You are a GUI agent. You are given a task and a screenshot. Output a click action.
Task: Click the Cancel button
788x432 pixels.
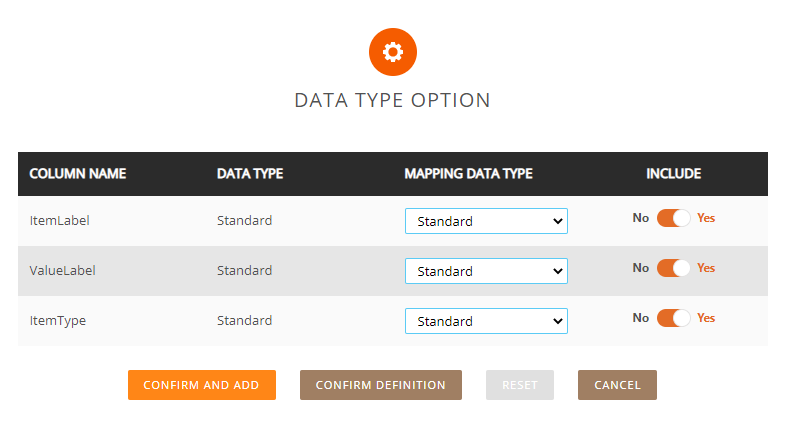click(617, 385)
